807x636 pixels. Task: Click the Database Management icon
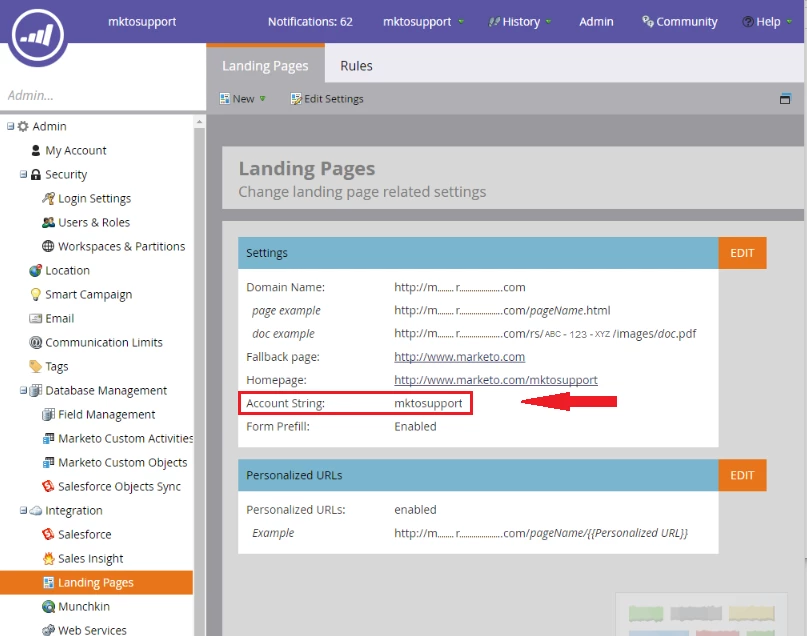(x=36, y=390)
